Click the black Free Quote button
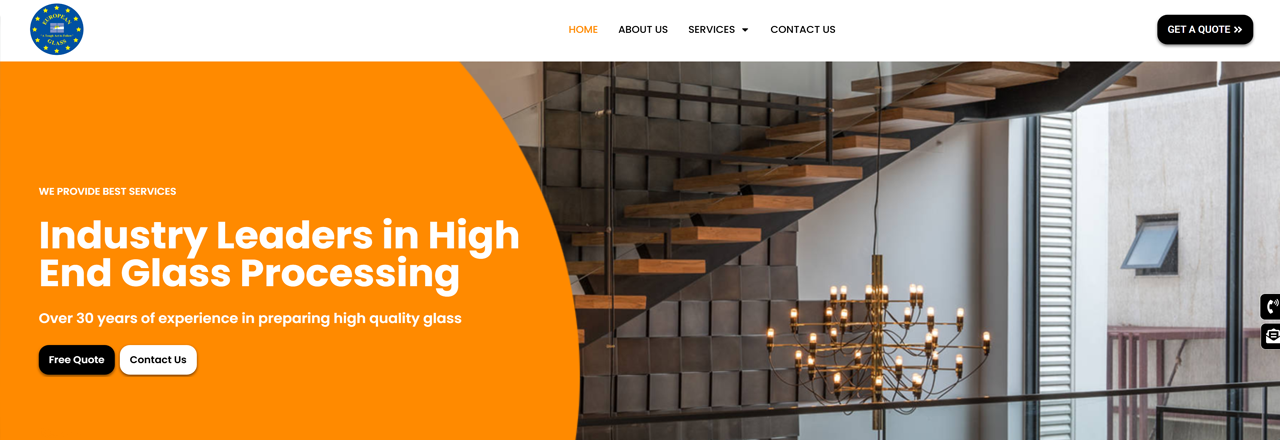Image resolution: width=1280 pixels, height=440 pixels. [77, 360]
